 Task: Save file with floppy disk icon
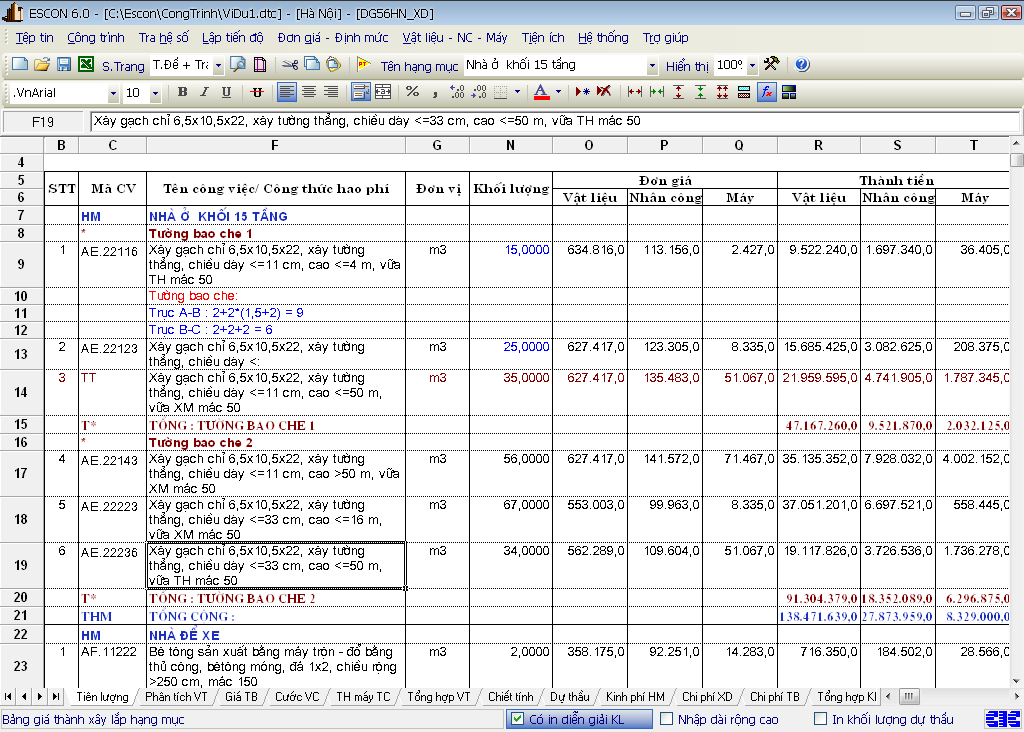[x=63, y=65]
